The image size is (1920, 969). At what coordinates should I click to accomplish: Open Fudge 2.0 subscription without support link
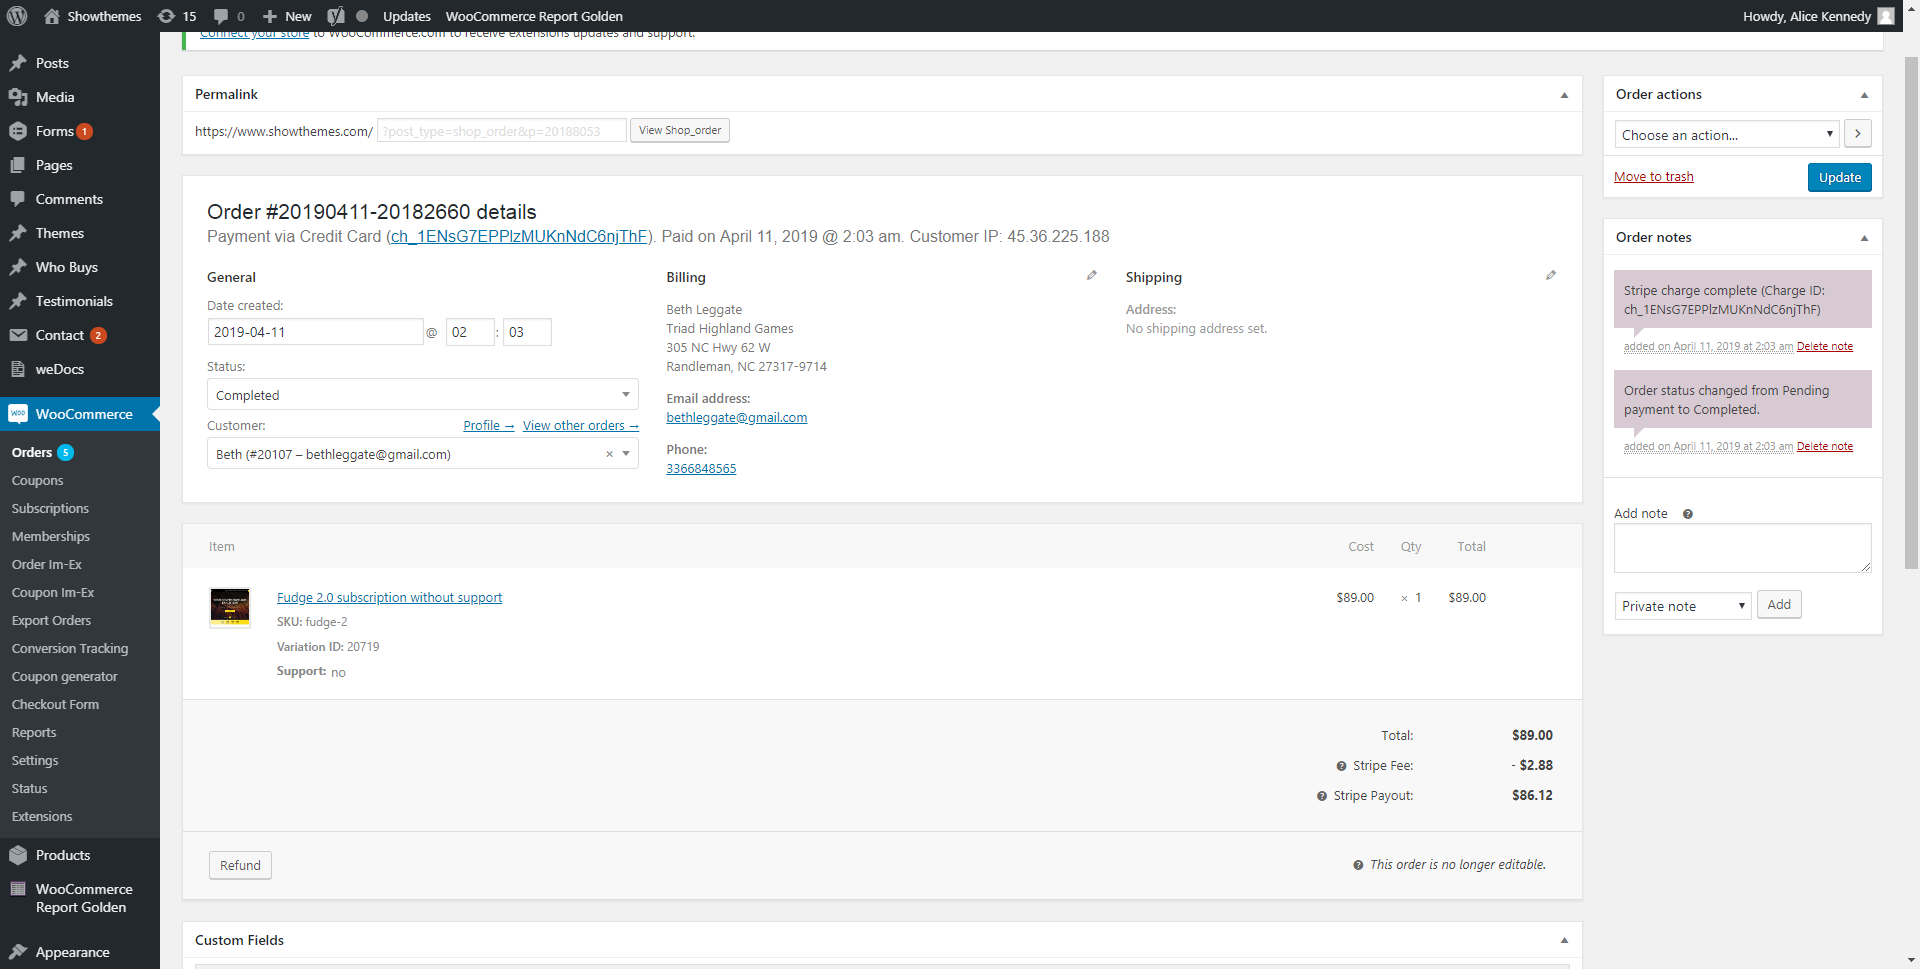tap(389, 598)
